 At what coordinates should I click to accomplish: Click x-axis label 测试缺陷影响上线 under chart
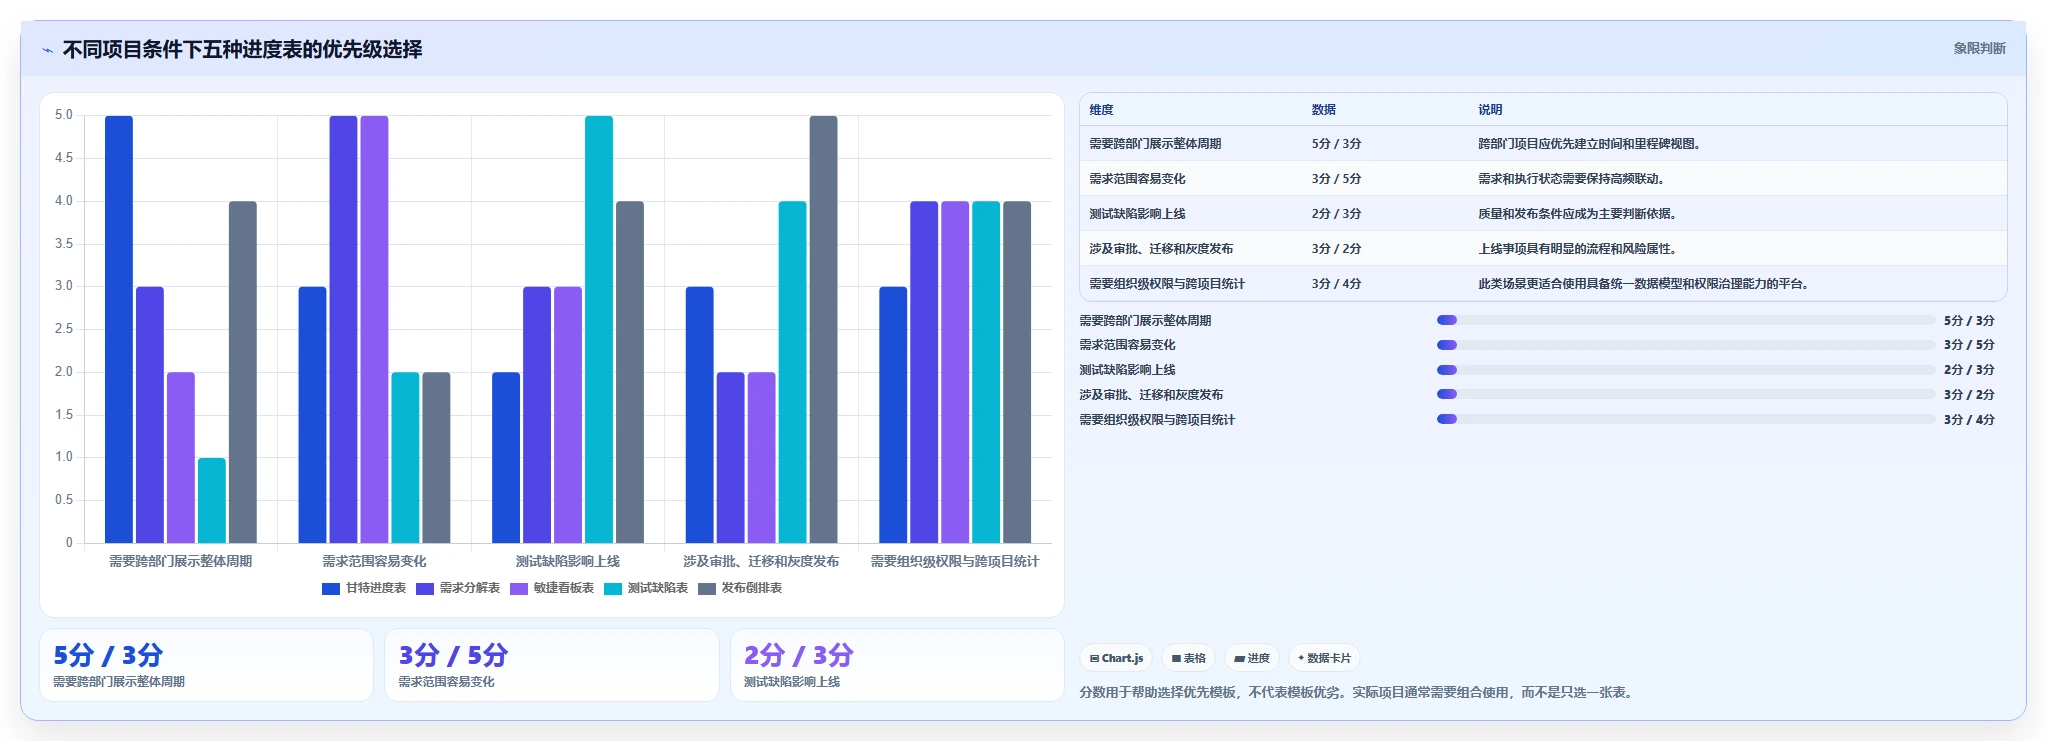tap(568, 562)
